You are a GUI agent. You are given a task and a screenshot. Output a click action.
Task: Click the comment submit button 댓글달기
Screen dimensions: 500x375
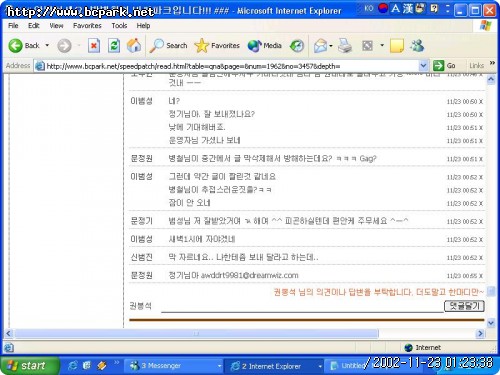tap(464, 306)
